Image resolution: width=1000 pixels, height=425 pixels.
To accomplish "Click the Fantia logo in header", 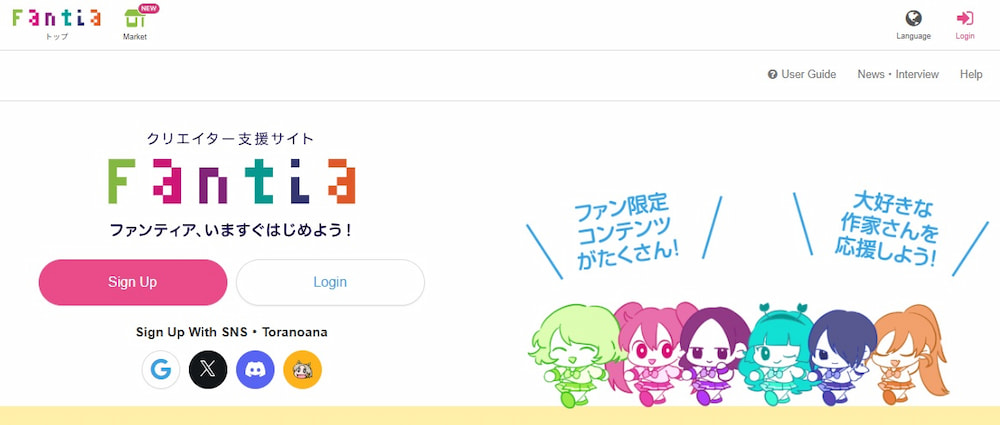I will coord(56,18).
